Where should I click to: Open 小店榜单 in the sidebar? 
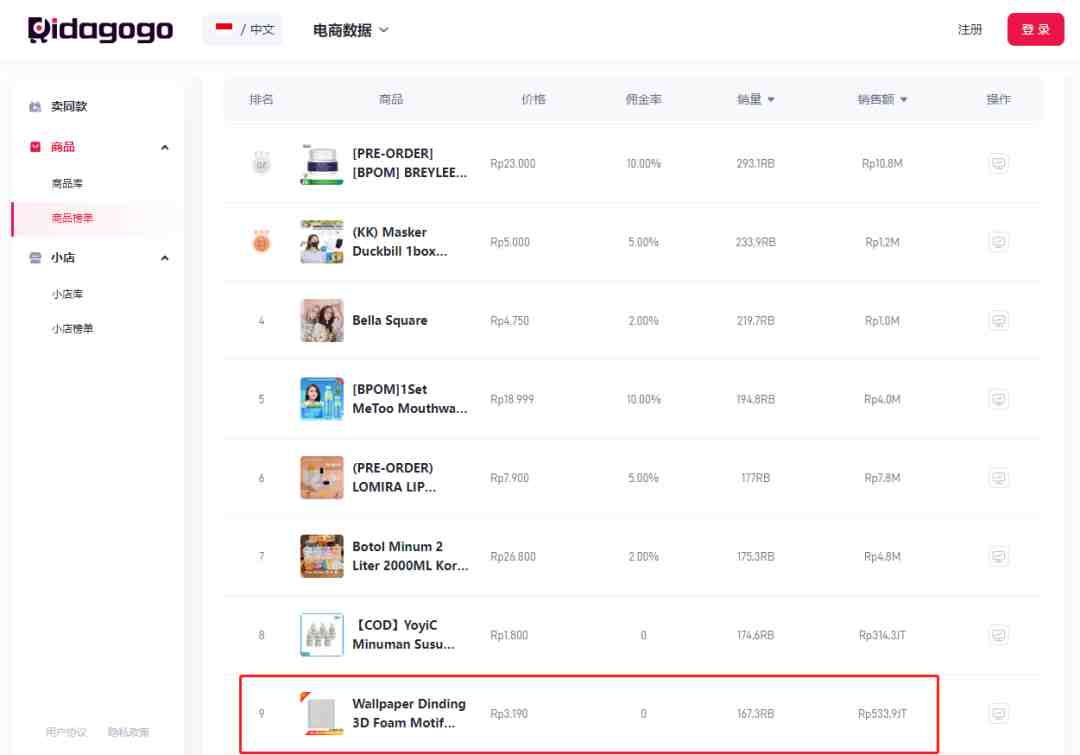[72, 329]
